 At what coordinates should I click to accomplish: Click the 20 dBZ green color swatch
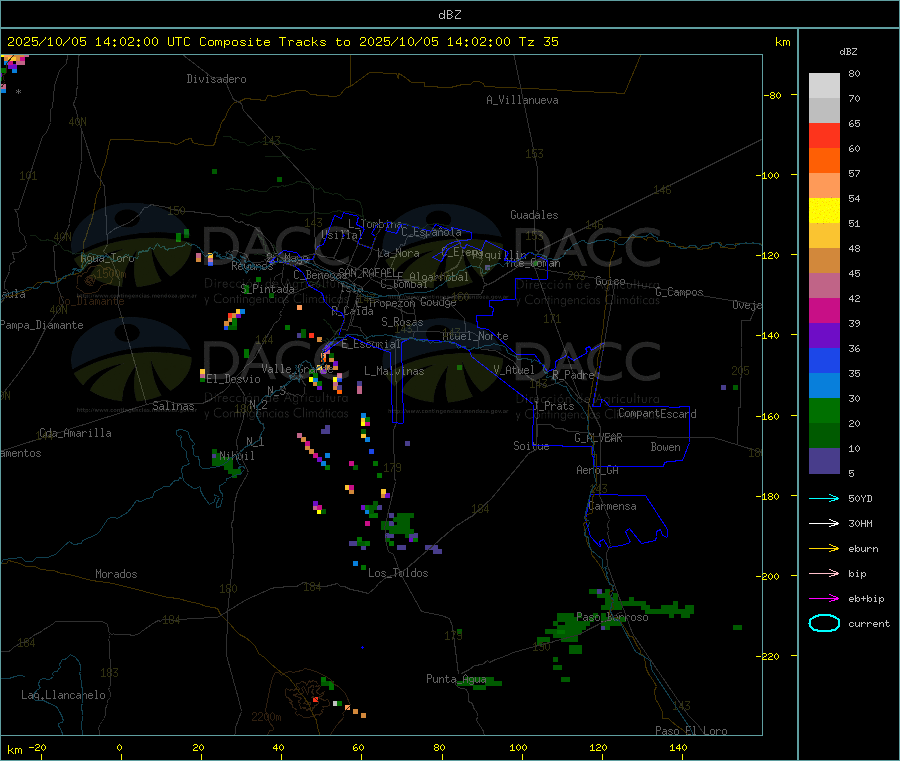[824, 436]
